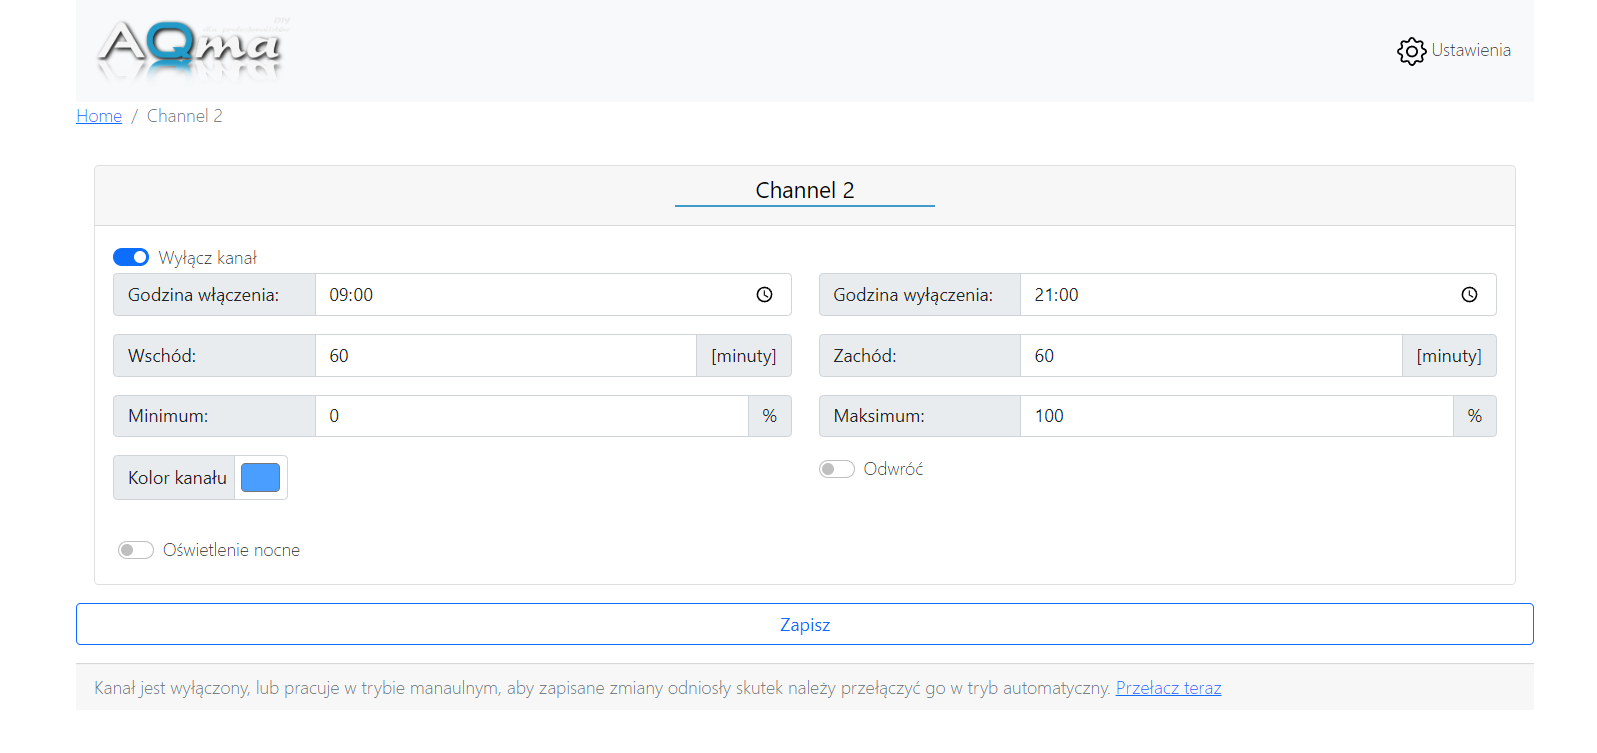Open clock picker for Godzina włączenia
The width and height of the screenshot is (1597, 753).
764,295
